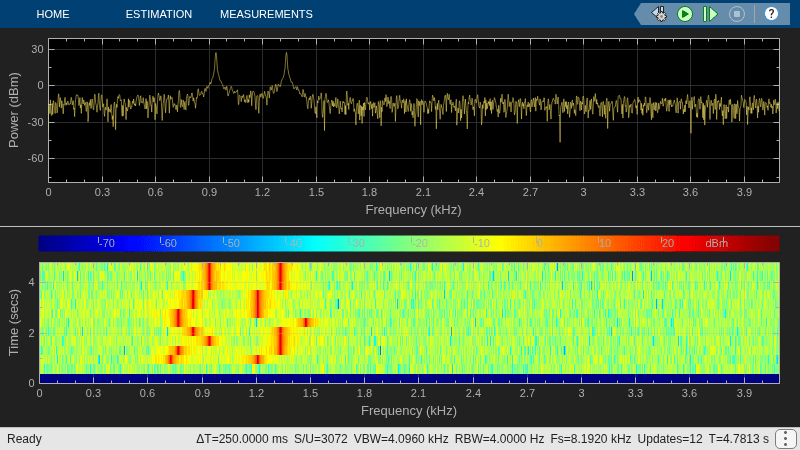The image size is (800, 450).
Task: Click the 'VBW=4.0960 kHz' status entry
Action: pyautogui.click(x=401, y=439)
